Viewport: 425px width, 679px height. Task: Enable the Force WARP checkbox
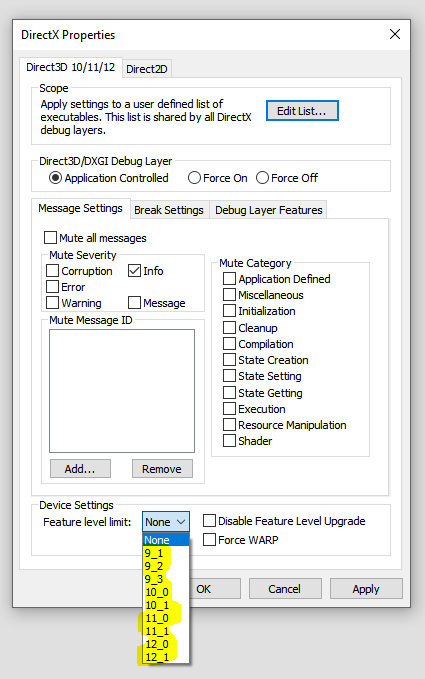click(x=209, y=540)
